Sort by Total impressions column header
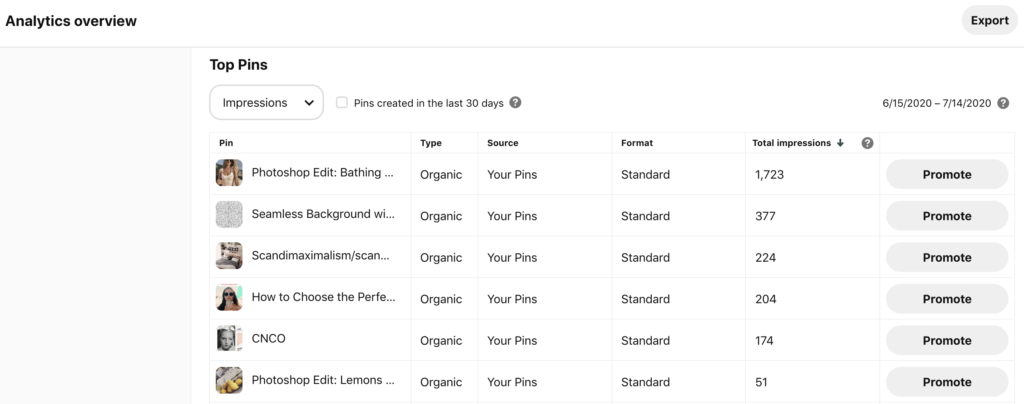Screen dimensions: 1024x404 click(x=791, y=143)
